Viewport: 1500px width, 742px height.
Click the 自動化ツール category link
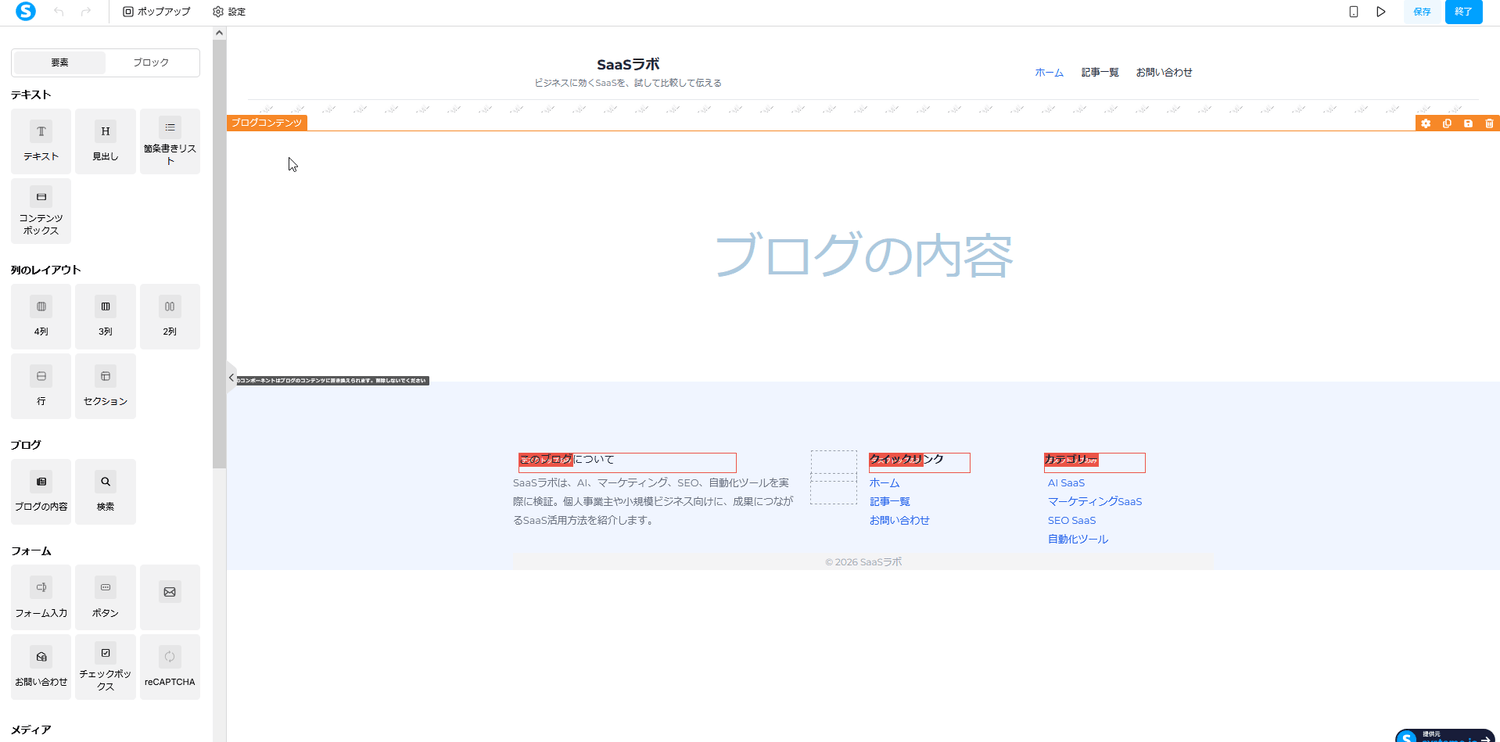(x=1078, y=540)
